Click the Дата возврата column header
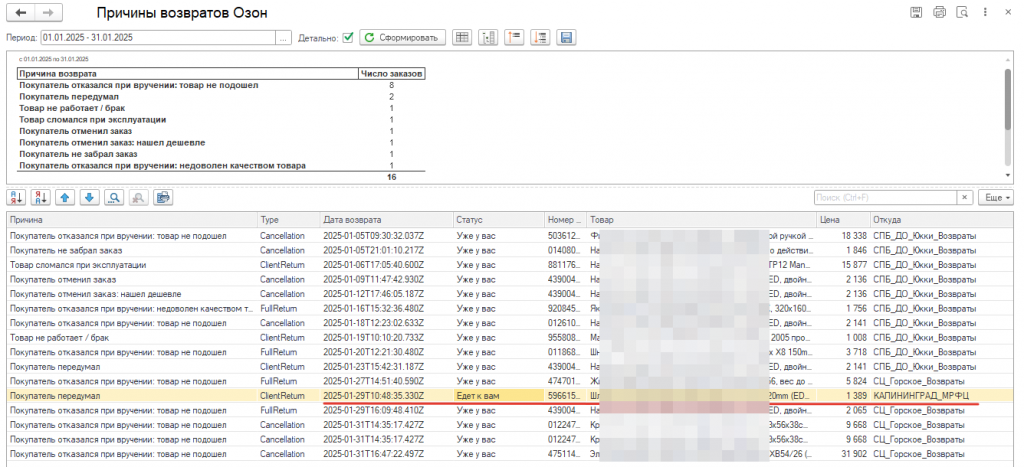Image resolution: width=1024 pixels, height=467 pixels. click(x=387, y=220)
